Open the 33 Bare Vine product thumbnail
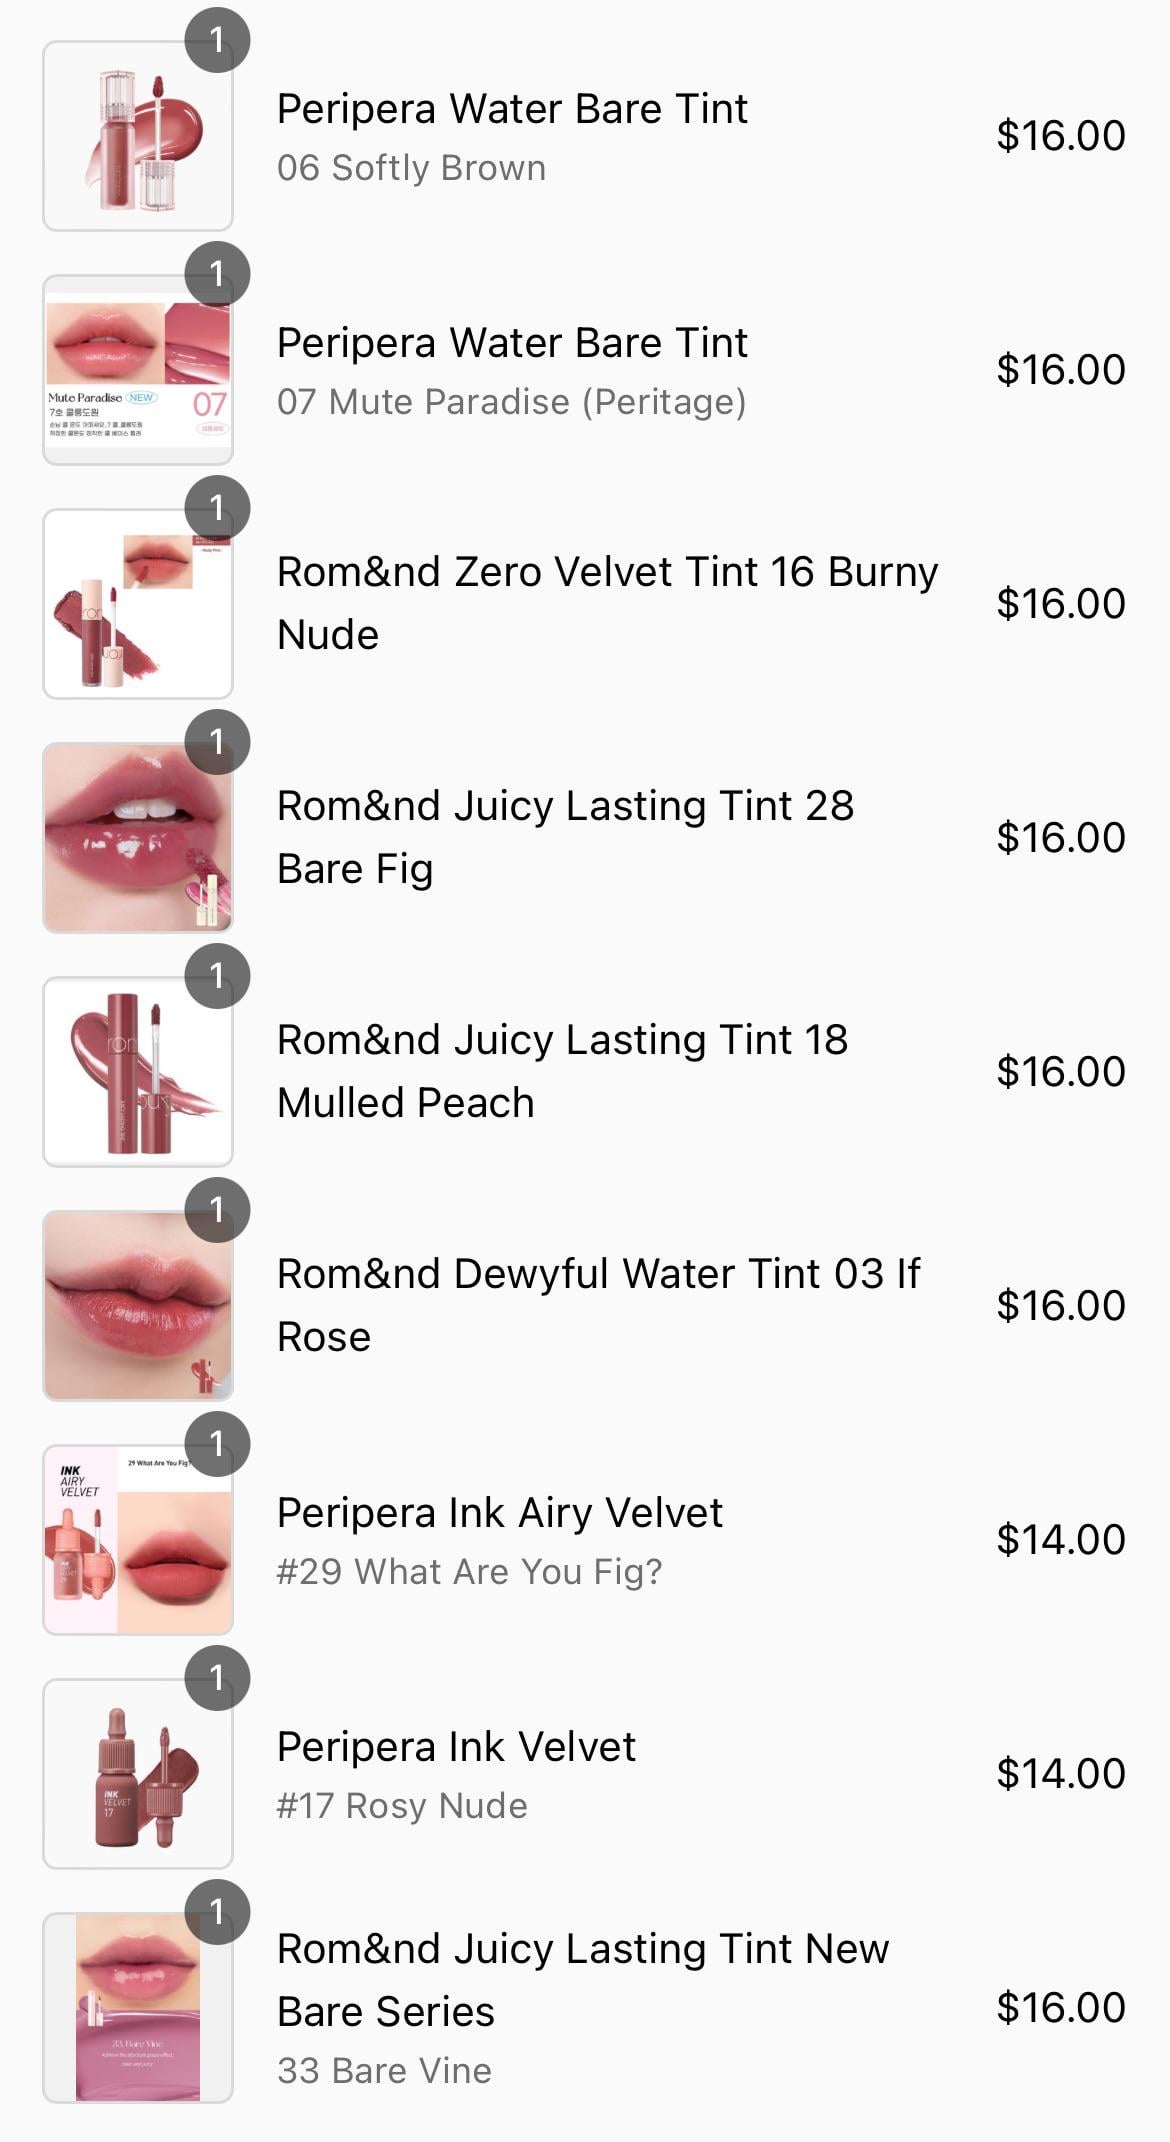 point(138,2008)
